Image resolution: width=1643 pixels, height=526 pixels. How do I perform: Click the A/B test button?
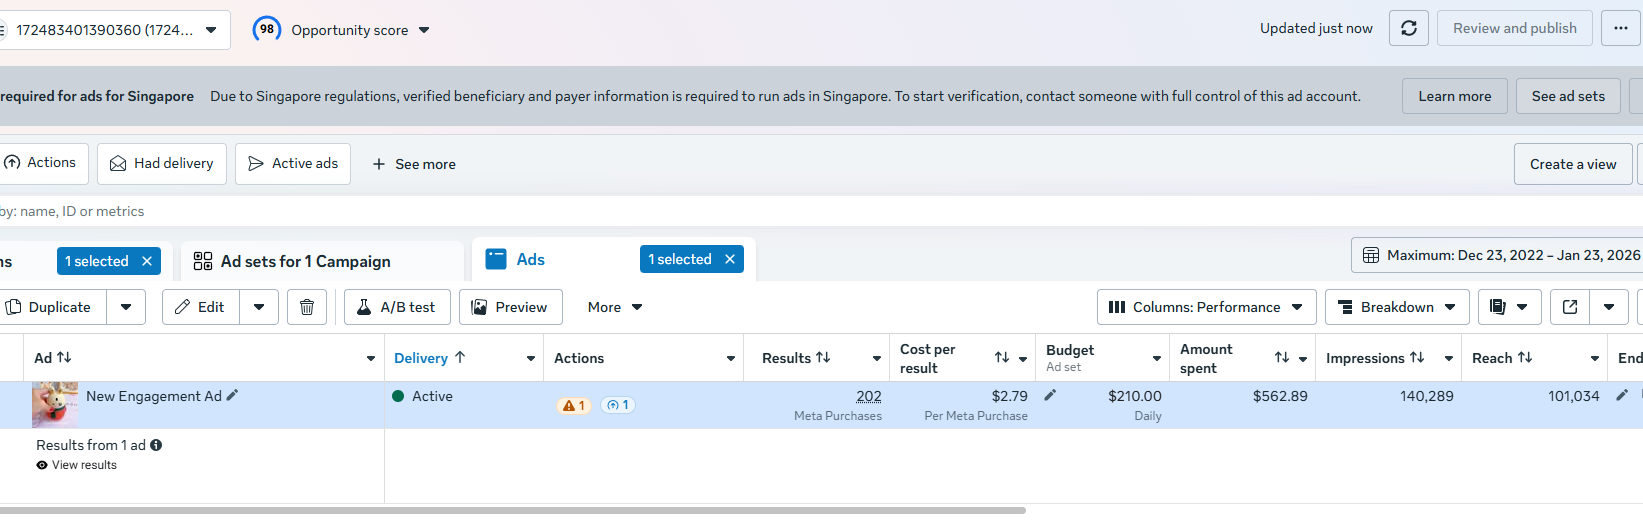[x=397, y=307]
